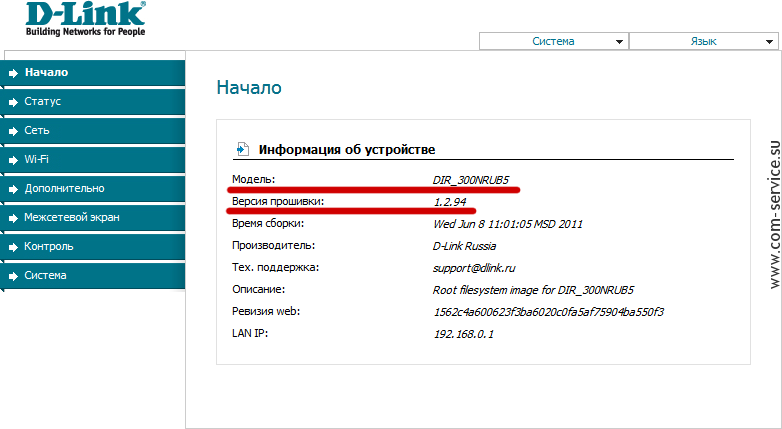Screen dimensions: 782x429
Task: Click the Тех. поддержка label
Action: point(275,267)
